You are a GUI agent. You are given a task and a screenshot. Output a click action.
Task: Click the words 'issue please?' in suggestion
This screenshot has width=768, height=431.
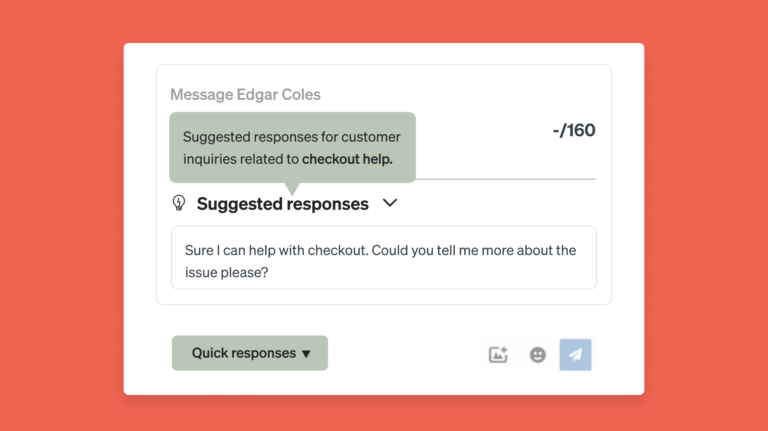227,272
